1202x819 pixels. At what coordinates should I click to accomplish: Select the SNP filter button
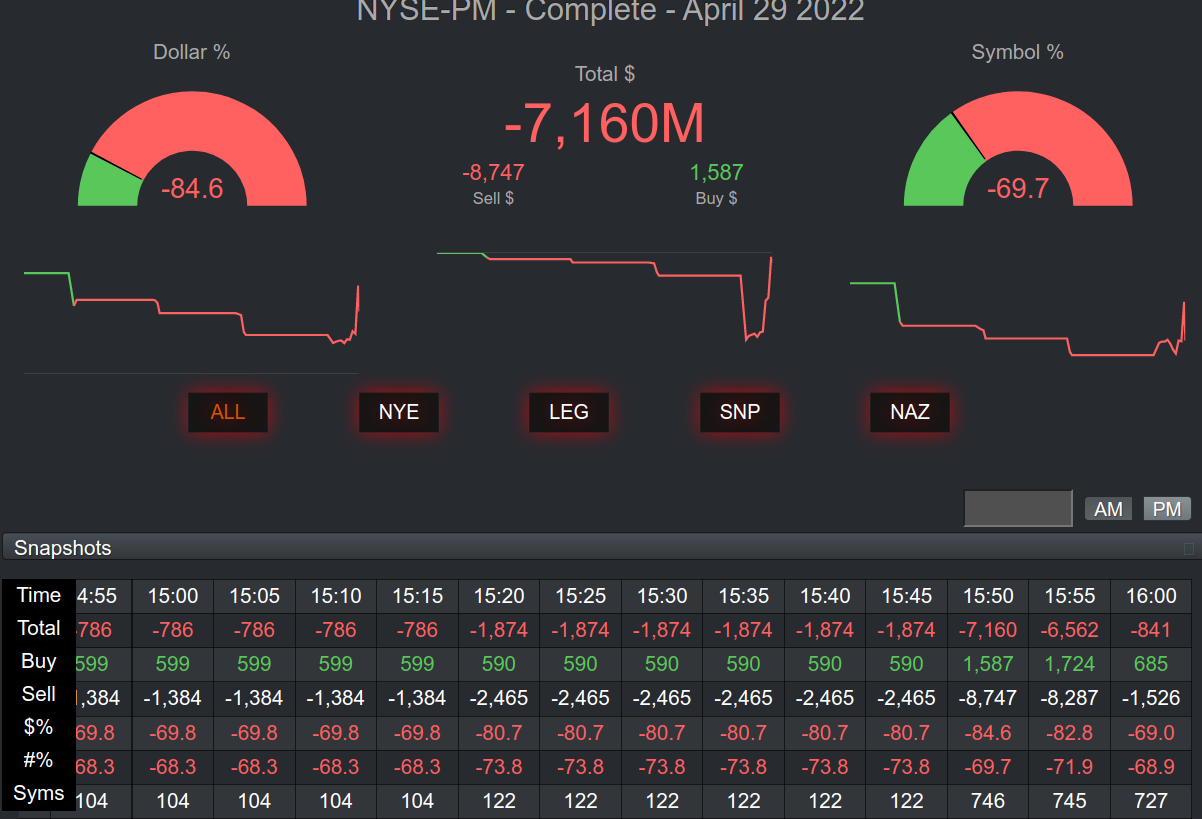pos(740,411)
